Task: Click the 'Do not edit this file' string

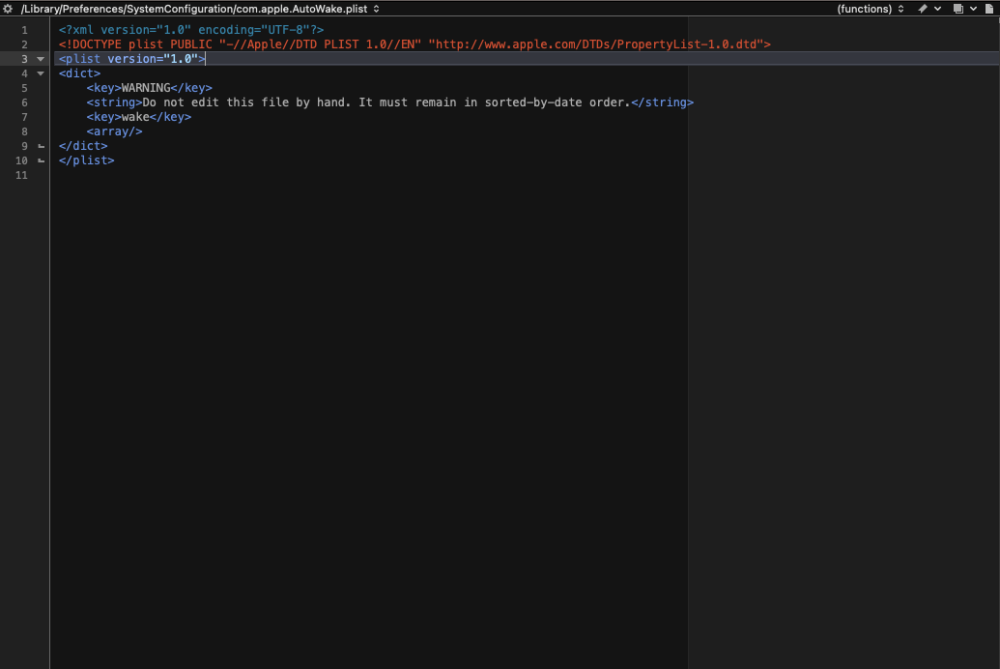Action: pyautogui.click(x=386, y=103)
